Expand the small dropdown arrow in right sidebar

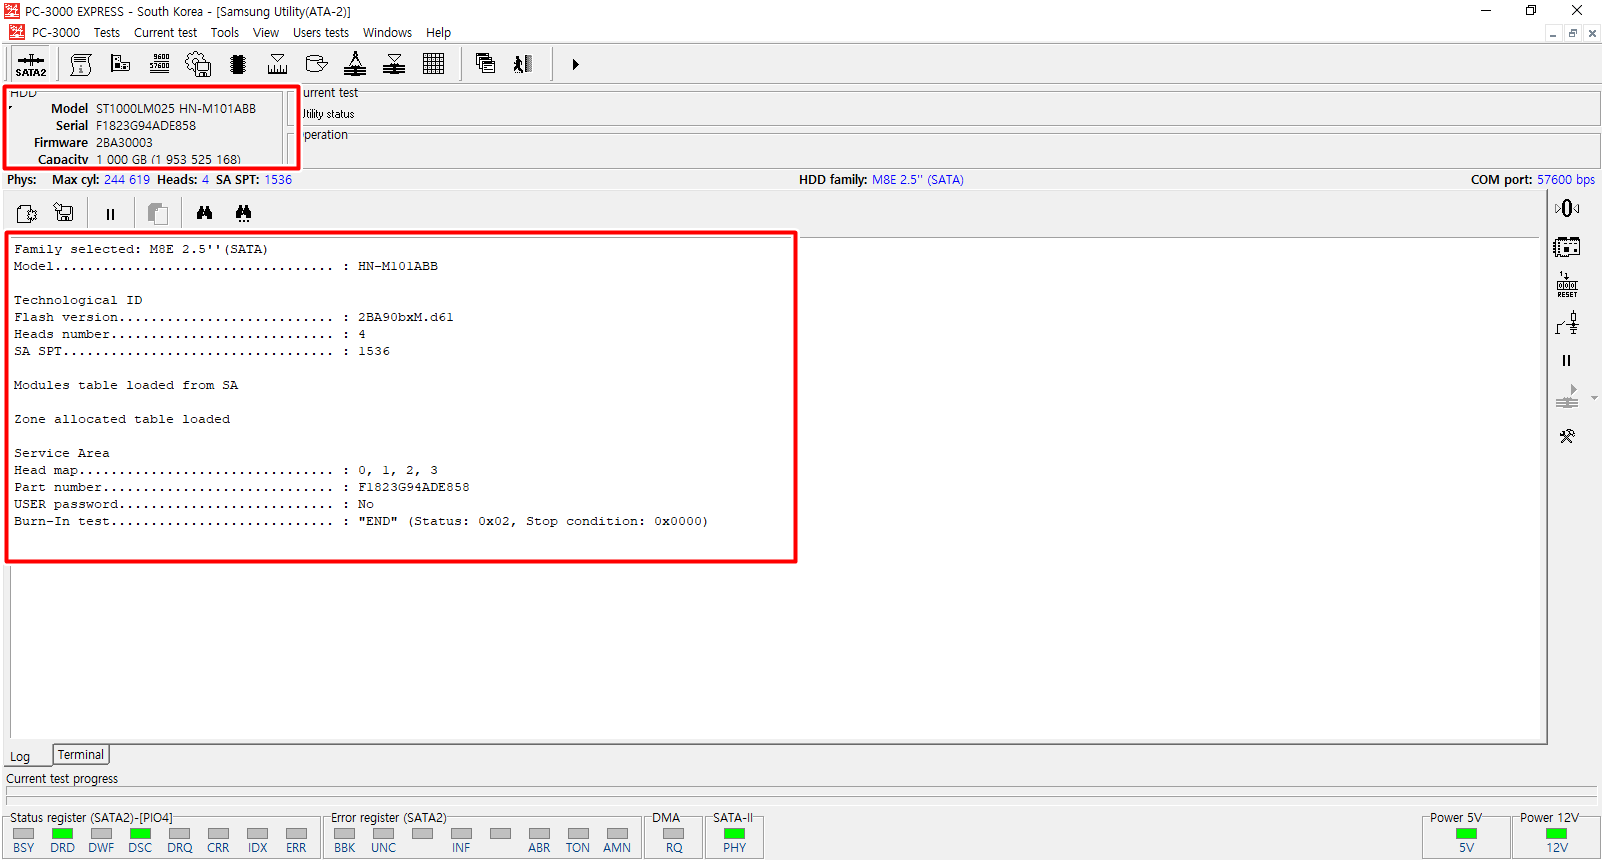pos(1594,398)
